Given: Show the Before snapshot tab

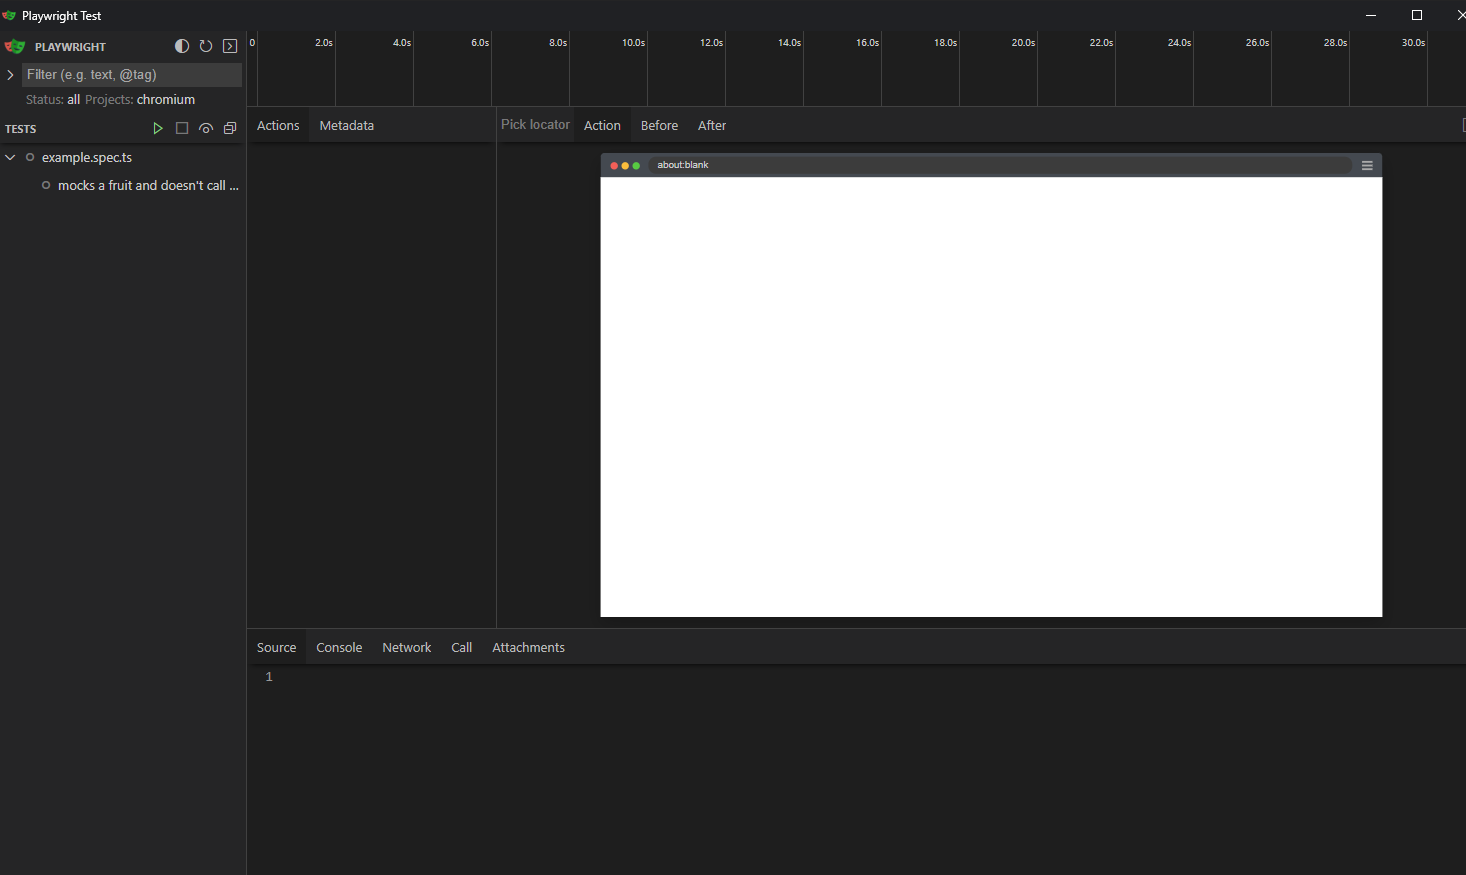Looking at the screenshot, I should [x=659, y=125].
